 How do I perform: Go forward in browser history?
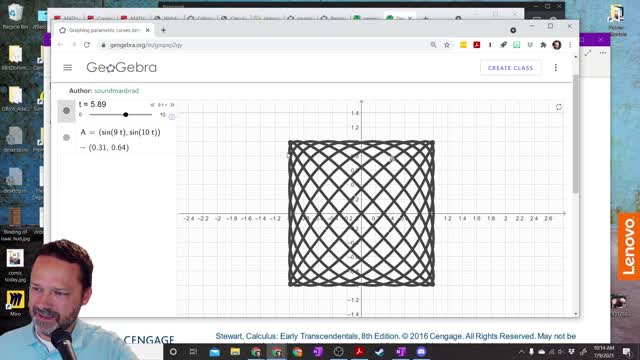pos(74,45)
